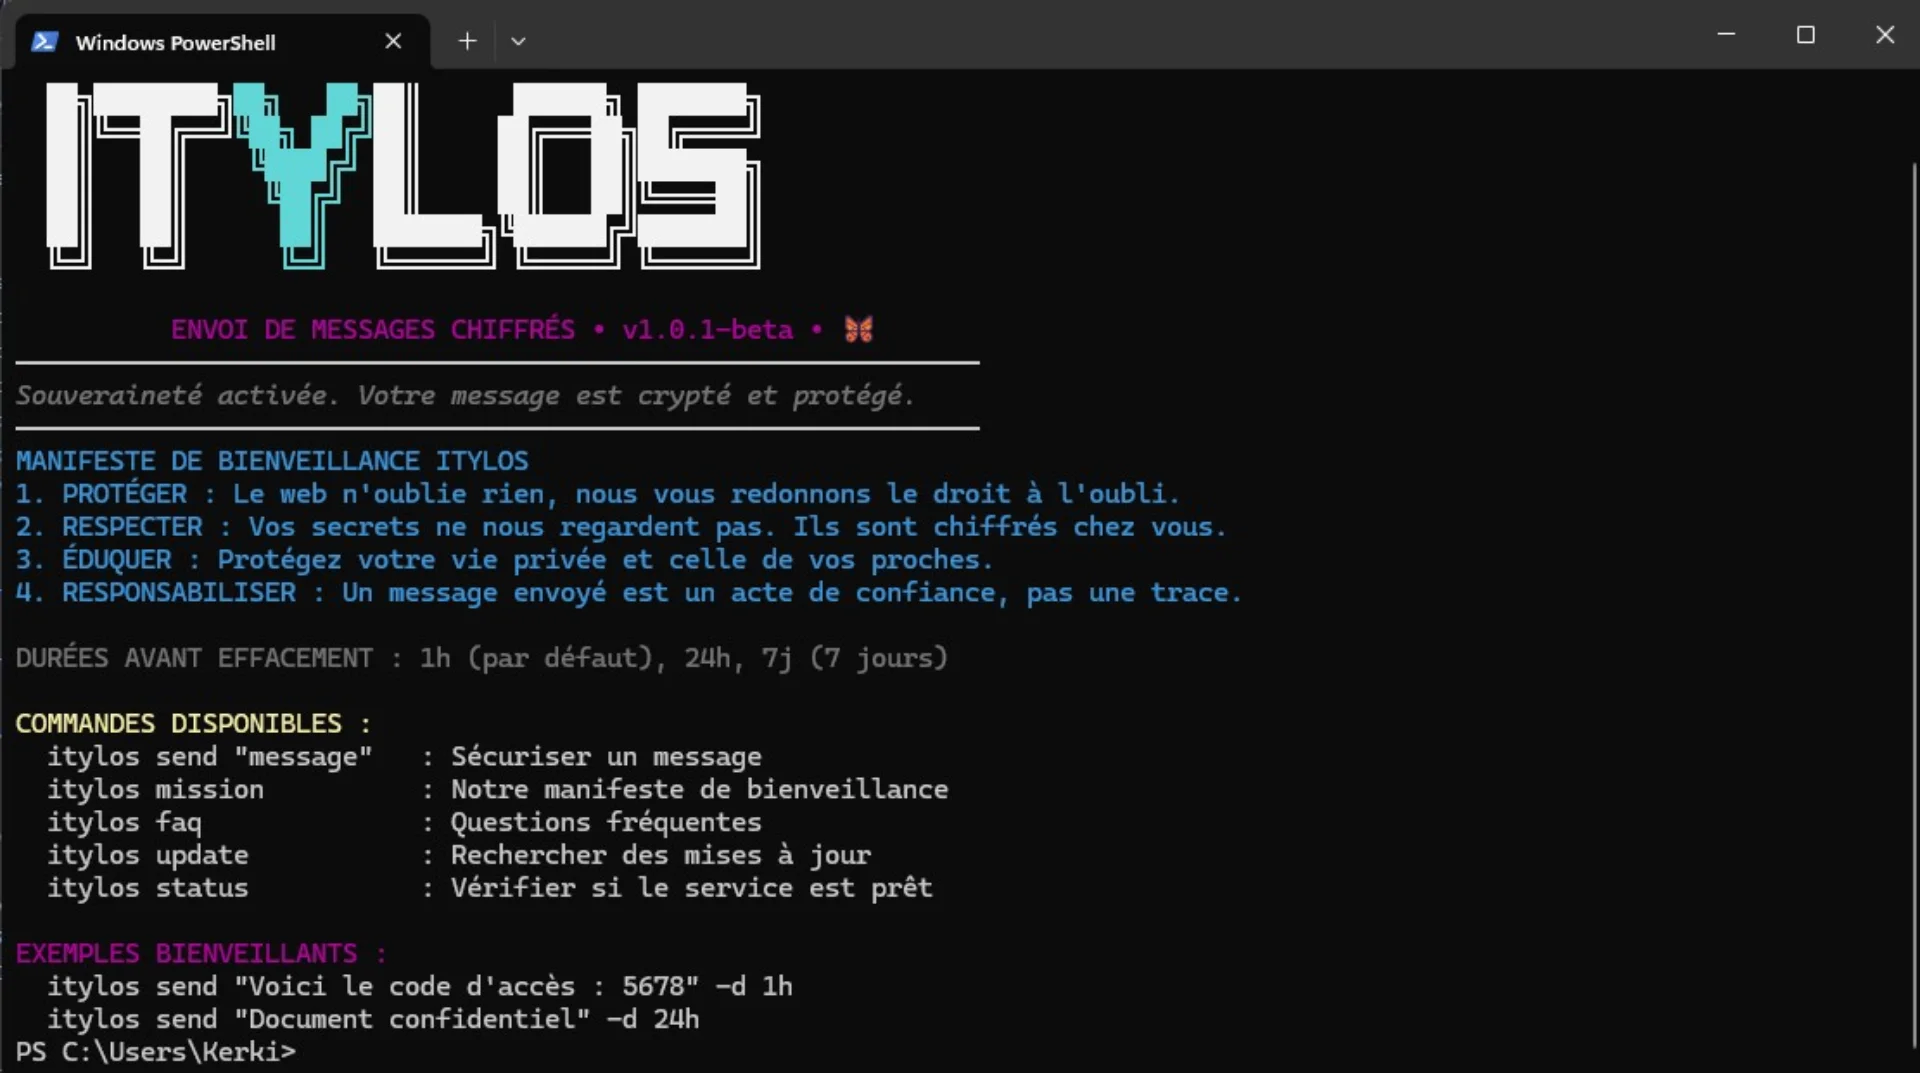Maximize the terminal window

tap(1806, 35)
